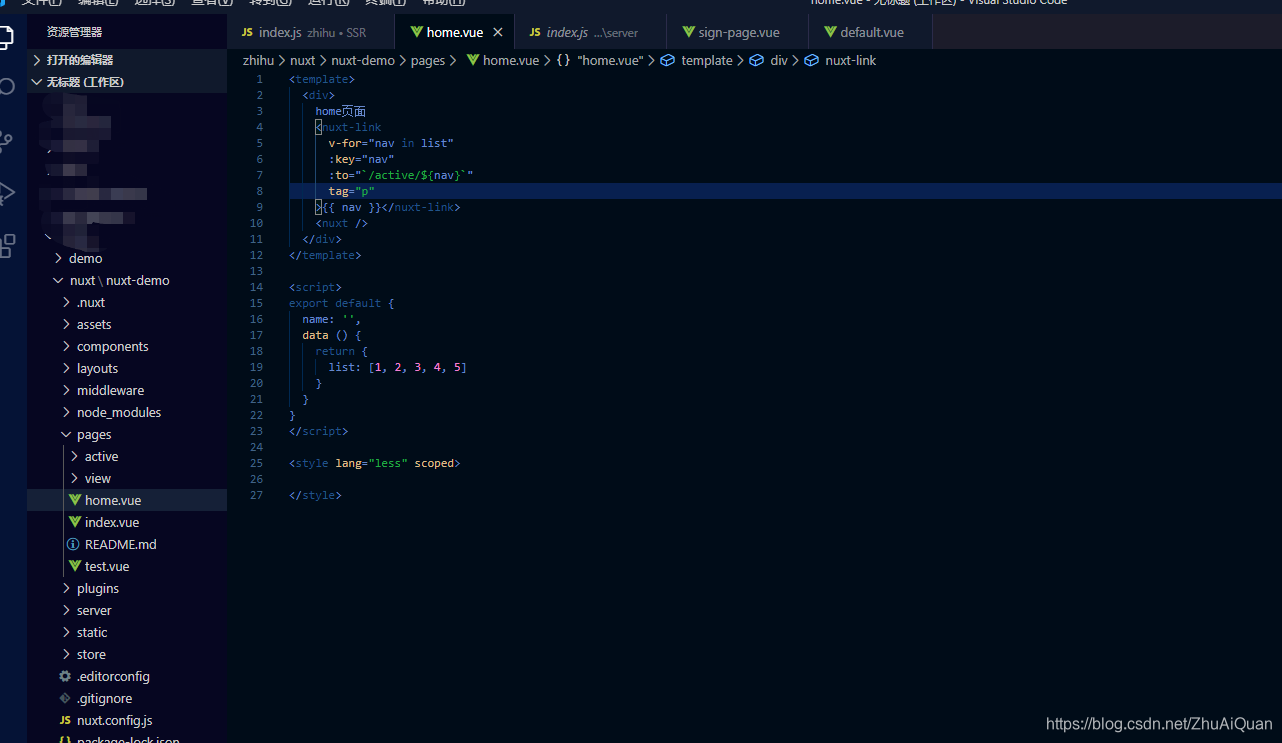Open nuxt.config.js in the file tree
The image size is (1282, 743).
[x=127, y=720]
